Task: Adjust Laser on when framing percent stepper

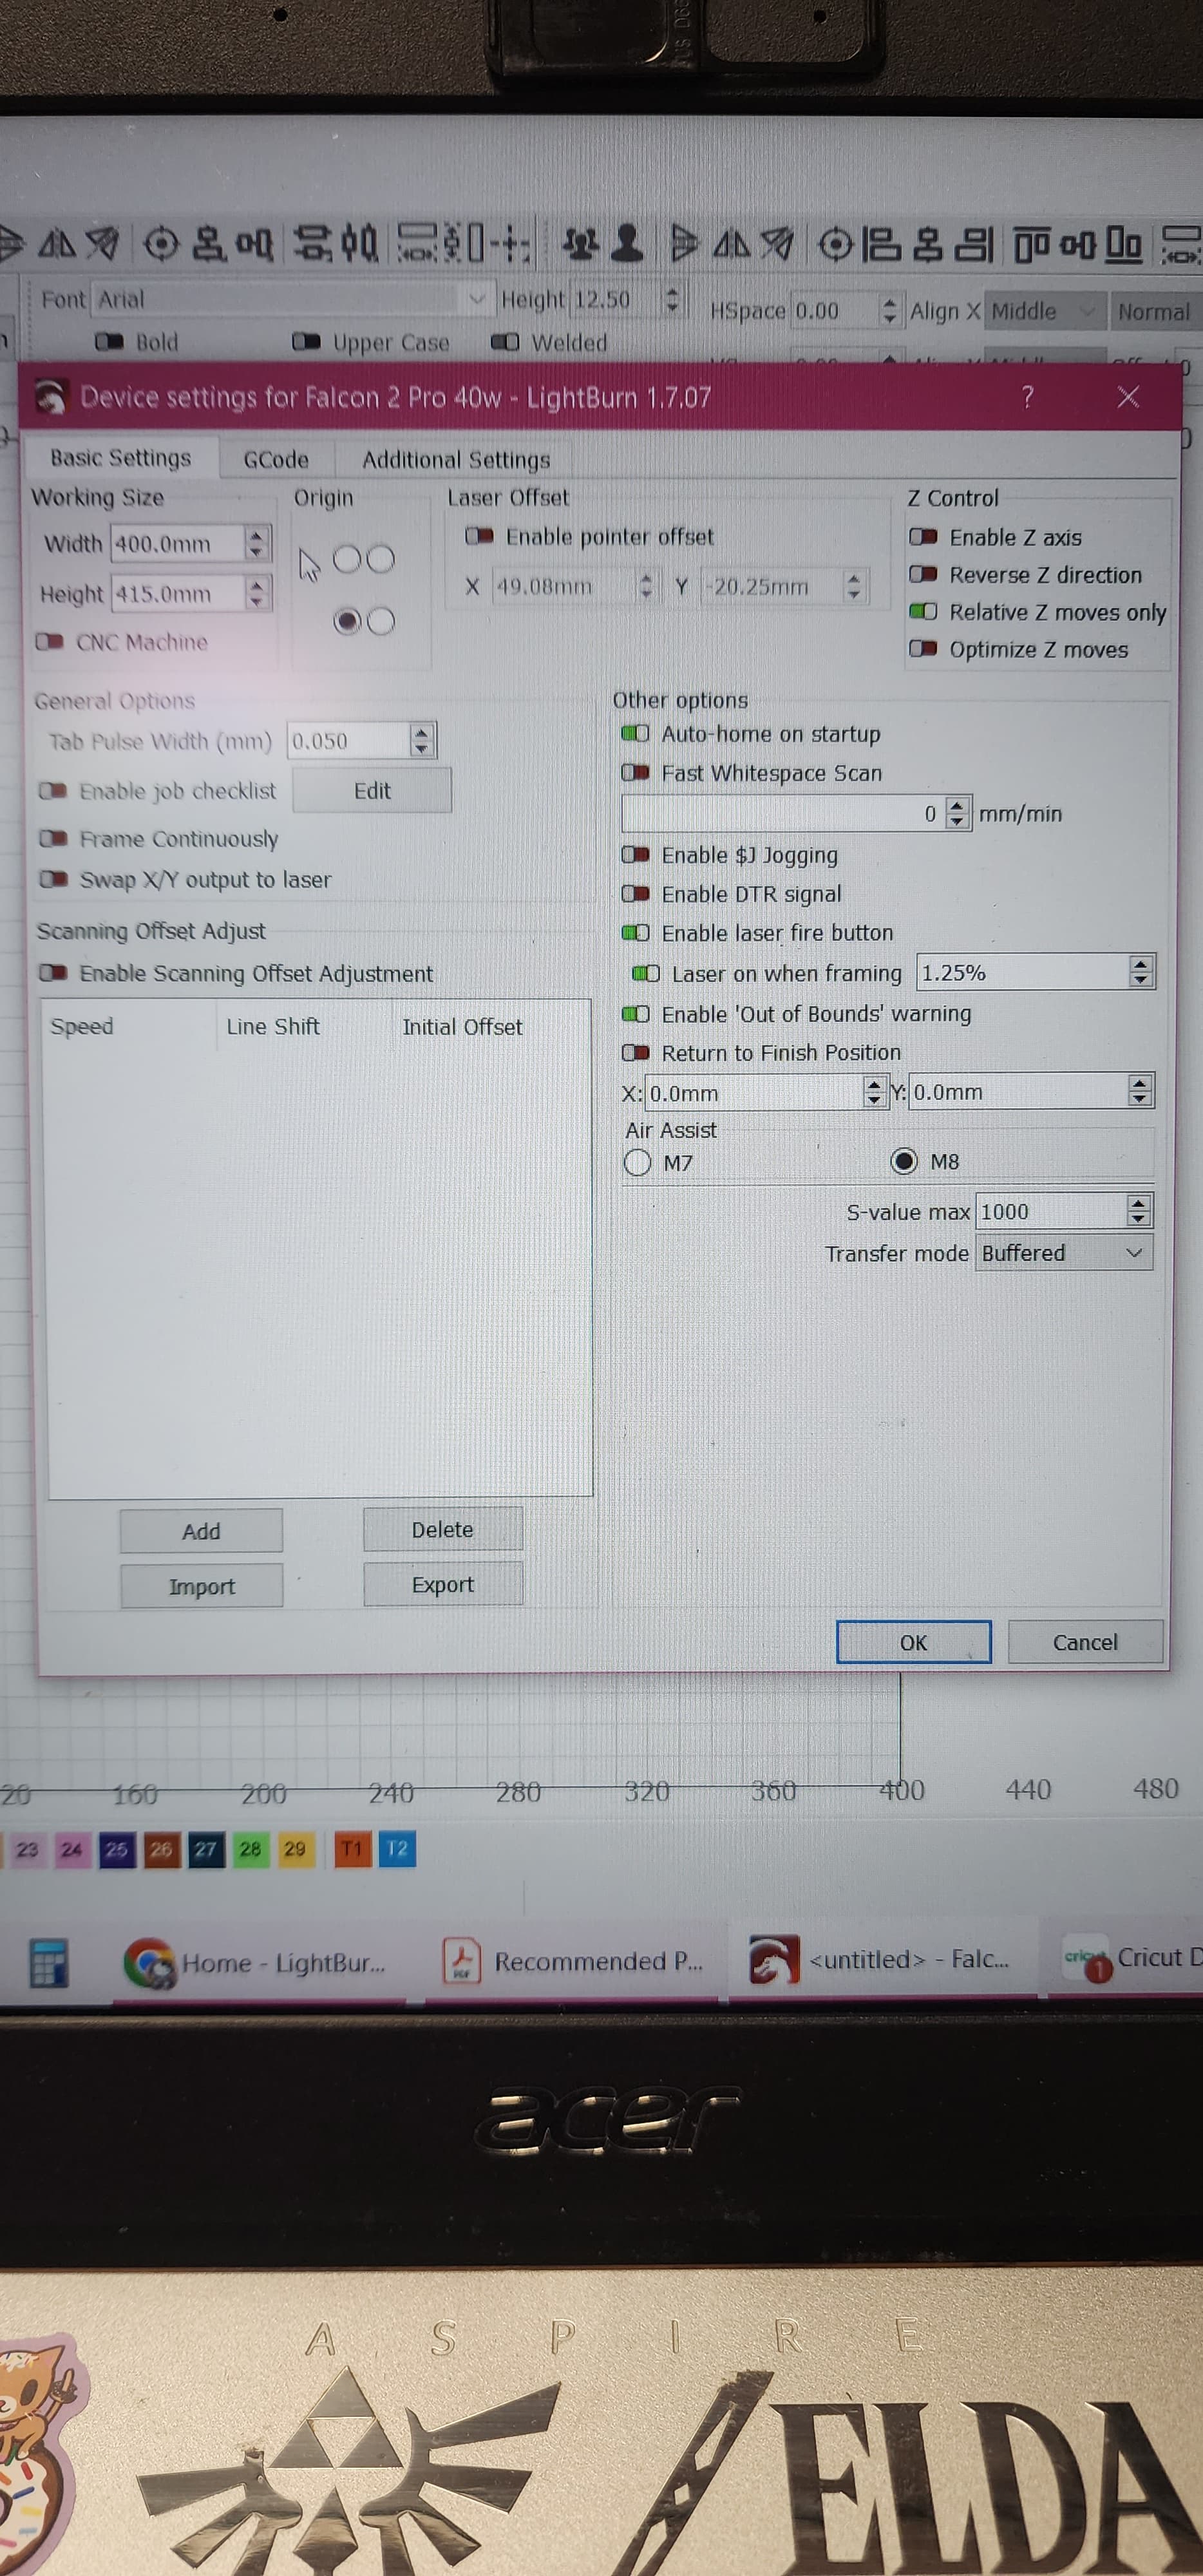Action: tap(1140, 971)
